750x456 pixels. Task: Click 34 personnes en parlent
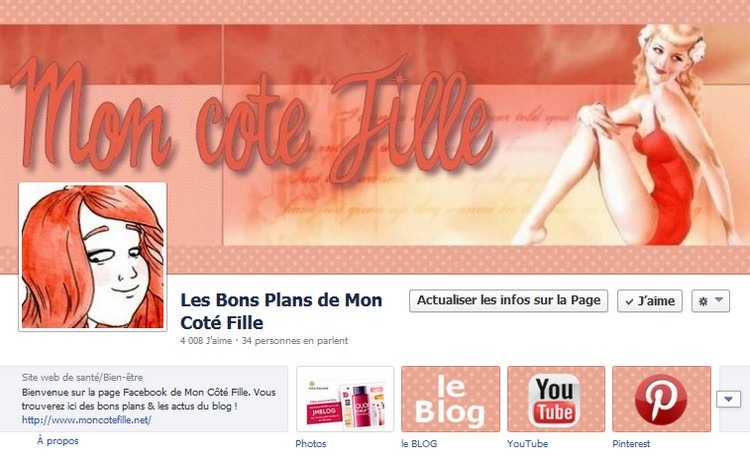click(x=295, y=341)
